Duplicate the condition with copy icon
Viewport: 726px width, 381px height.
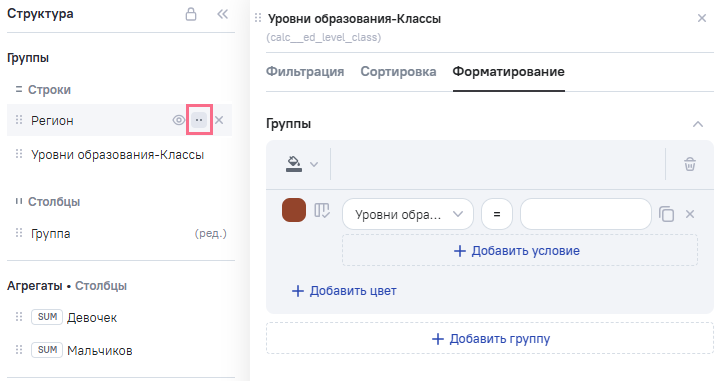tap(666, 214)
